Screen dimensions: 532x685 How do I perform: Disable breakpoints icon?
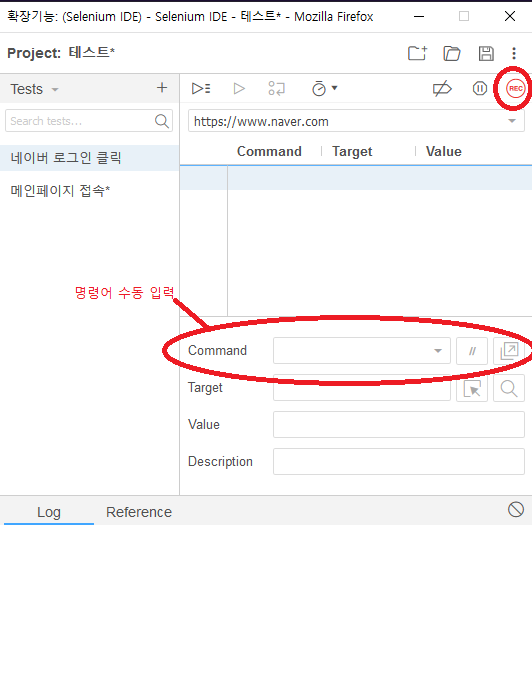coord(442,89)
